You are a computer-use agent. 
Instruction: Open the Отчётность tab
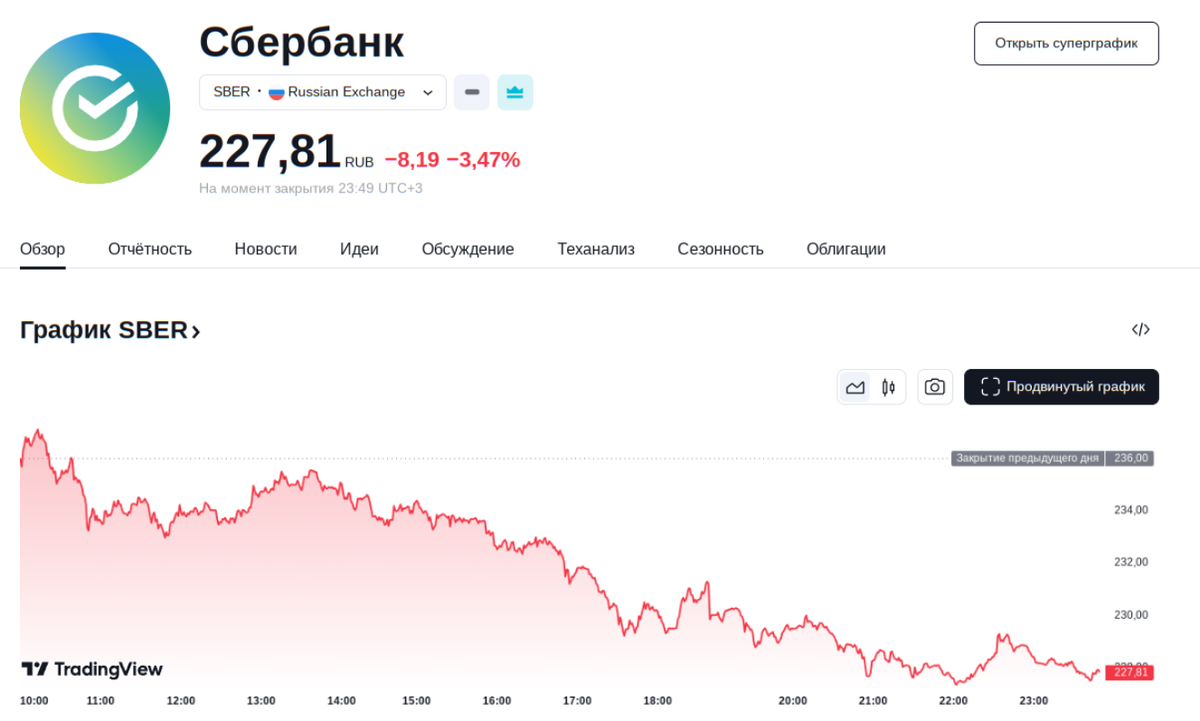150,249
